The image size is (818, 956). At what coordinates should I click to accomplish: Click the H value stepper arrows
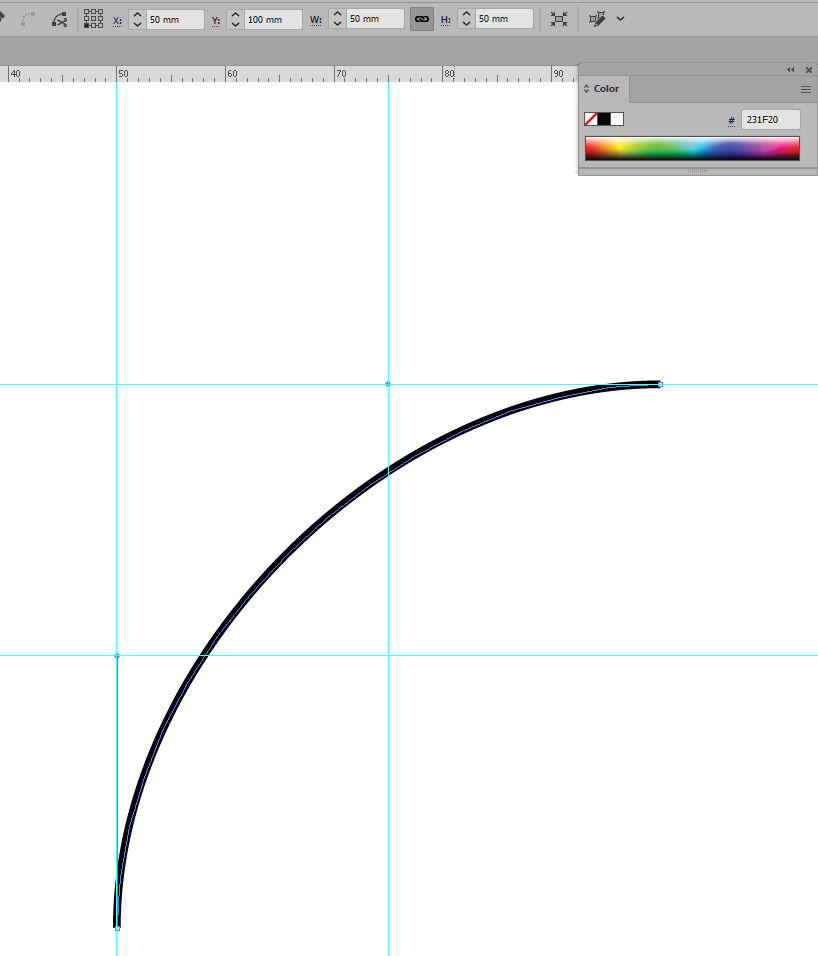click(466, 19)
